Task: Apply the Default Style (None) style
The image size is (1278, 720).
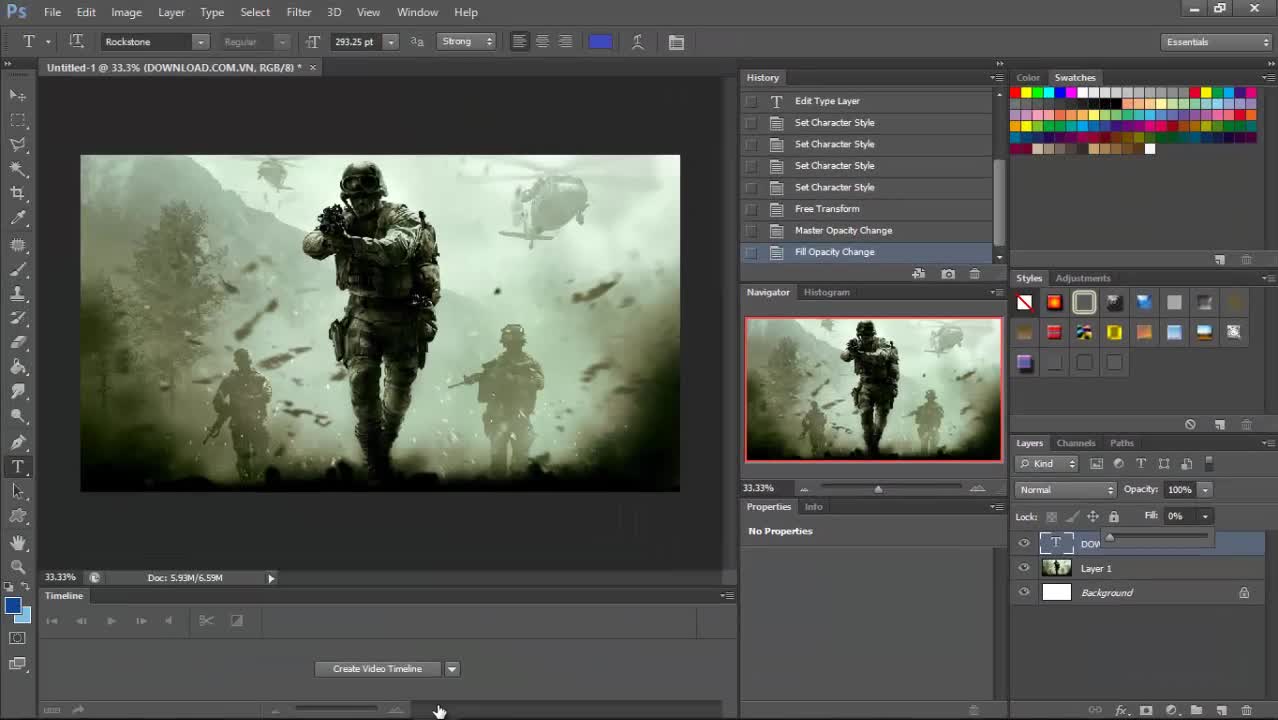Action: pyautogui.click(x=1025, y=302)
